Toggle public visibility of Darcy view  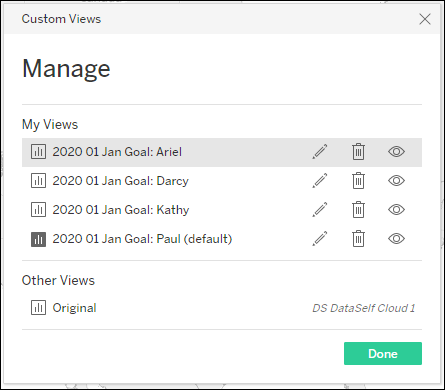396,181
